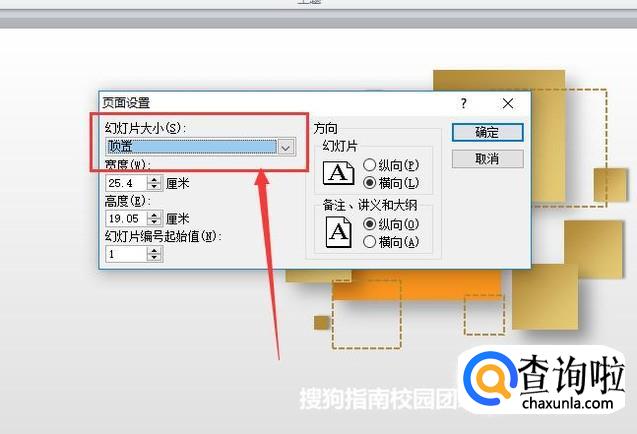Increase the width value with up arrow

(154, 179)
